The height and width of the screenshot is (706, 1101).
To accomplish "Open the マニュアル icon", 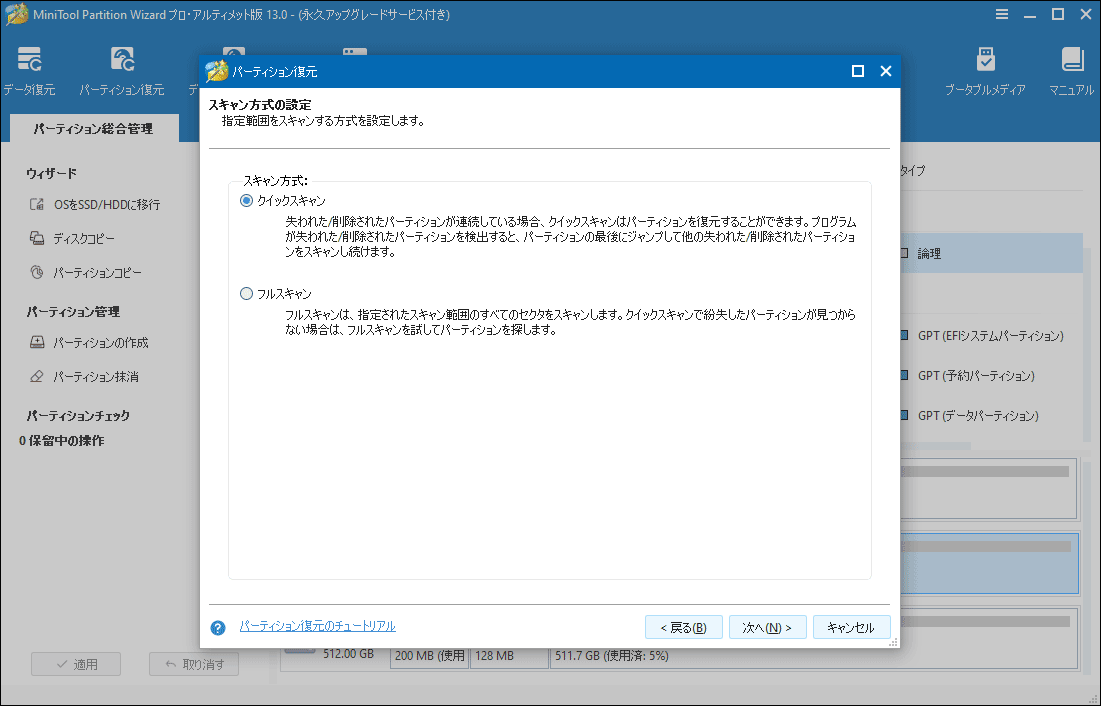I will [x=1072, y=71].
